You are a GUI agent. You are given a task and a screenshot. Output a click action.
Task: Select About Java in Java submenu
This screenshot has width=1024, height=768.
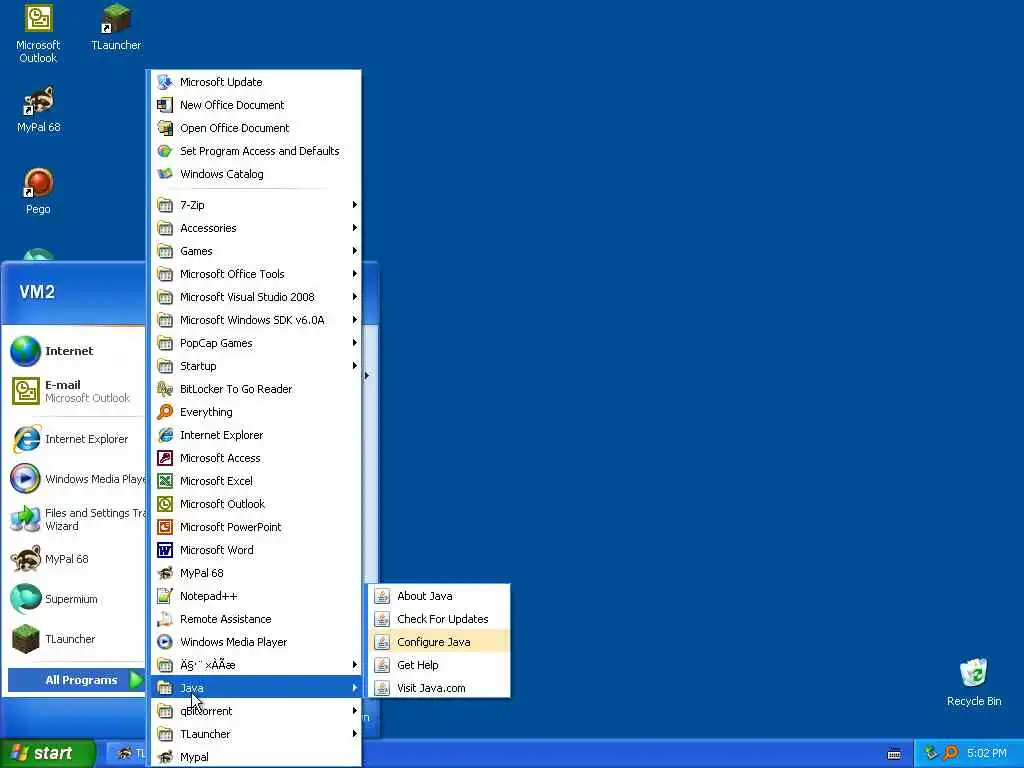(x=439, y=596)
